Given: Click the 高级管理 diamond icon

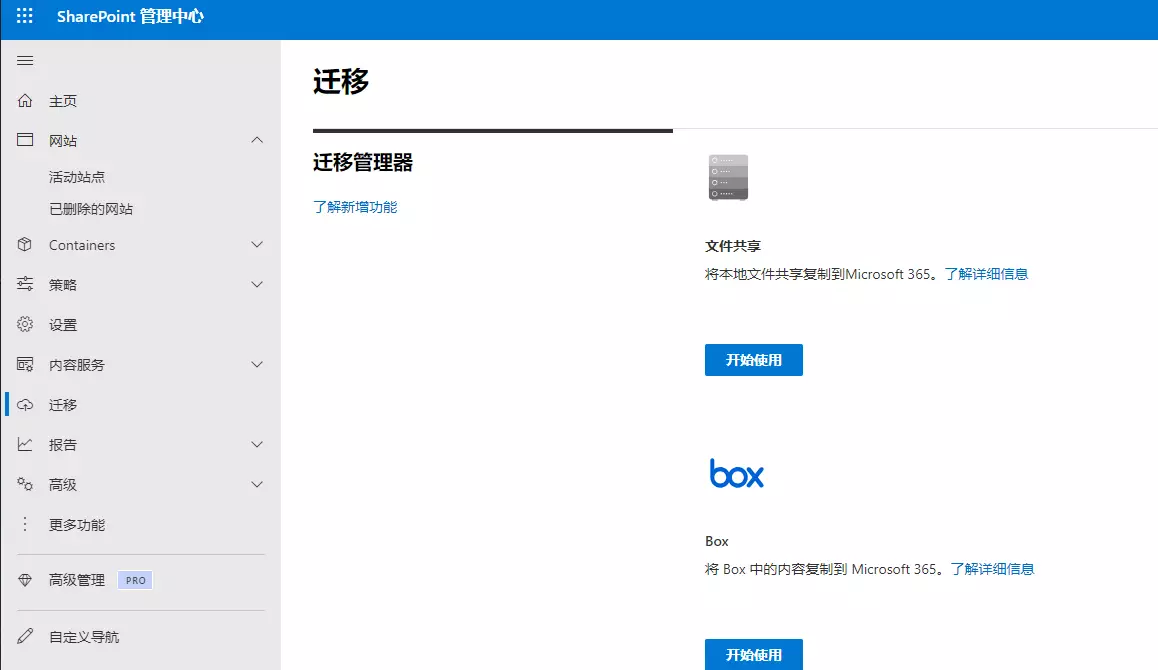Looking at the screenshot, I should pyautogui.click(x=25, y=580).
